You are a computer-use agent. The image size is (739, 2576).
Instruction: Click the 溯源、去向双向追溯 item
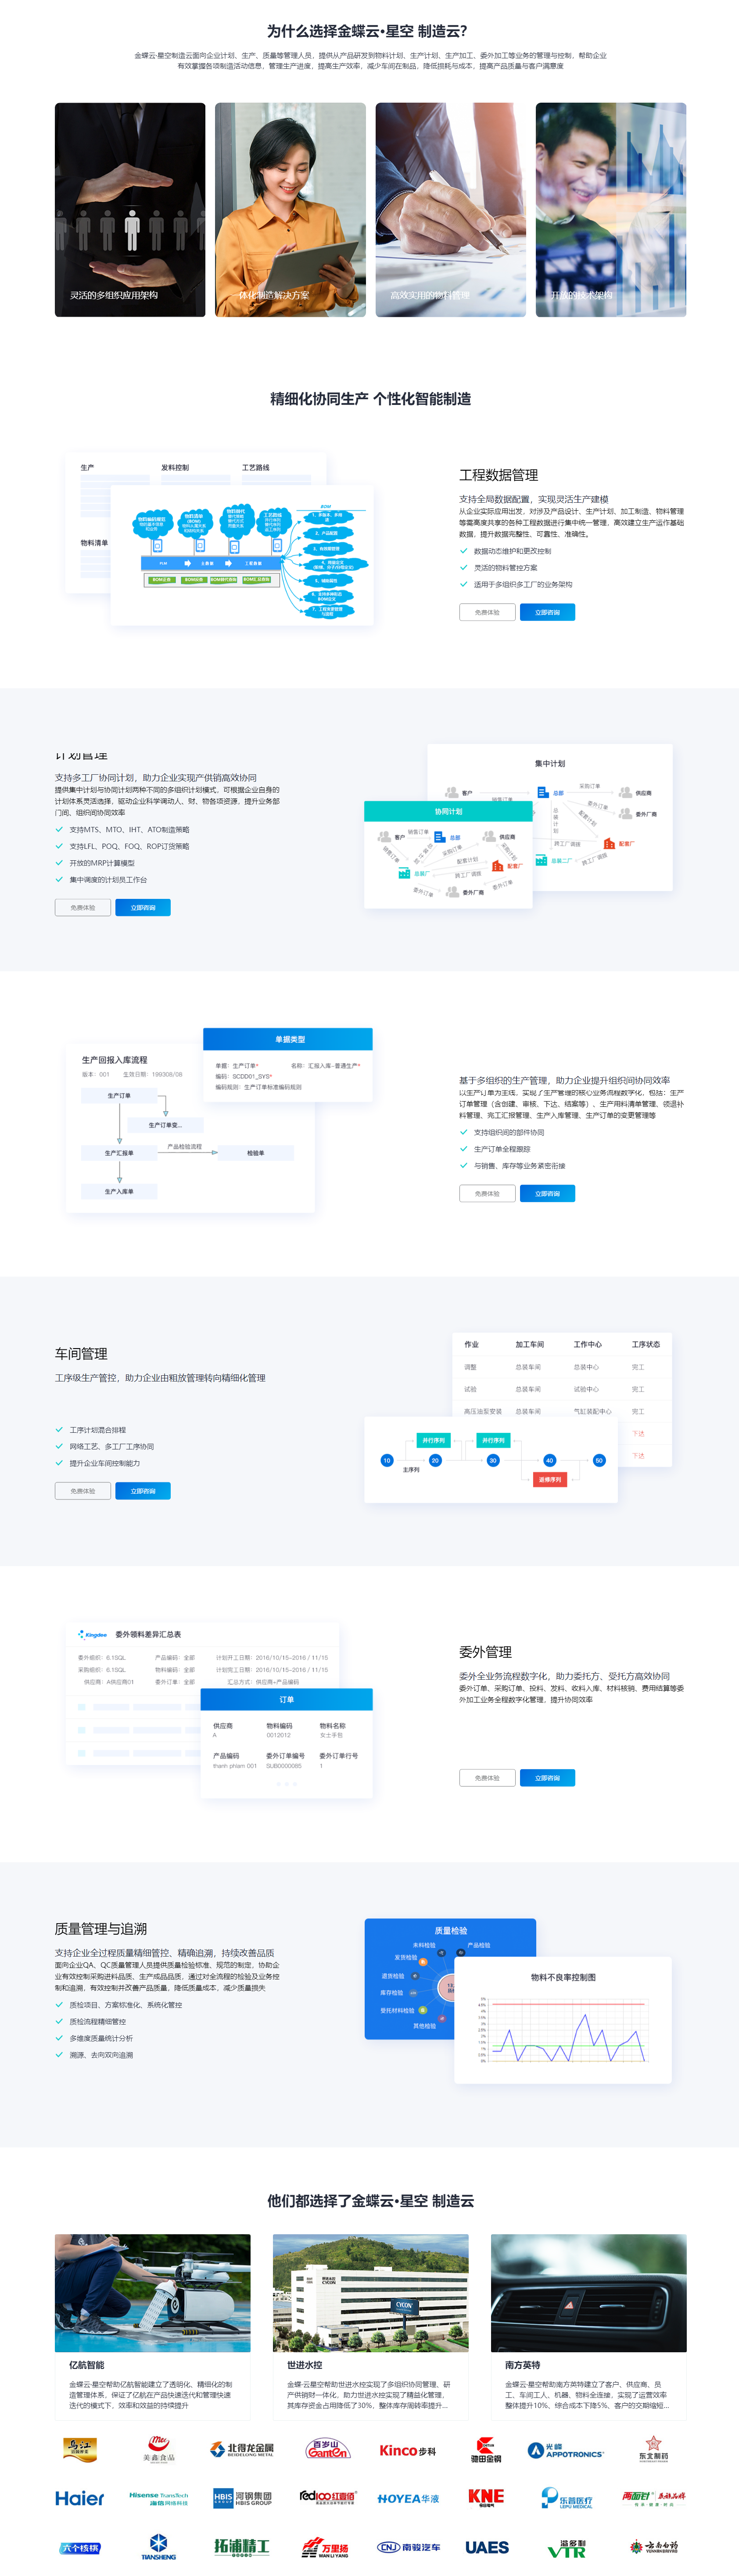tap(100, 2055)
